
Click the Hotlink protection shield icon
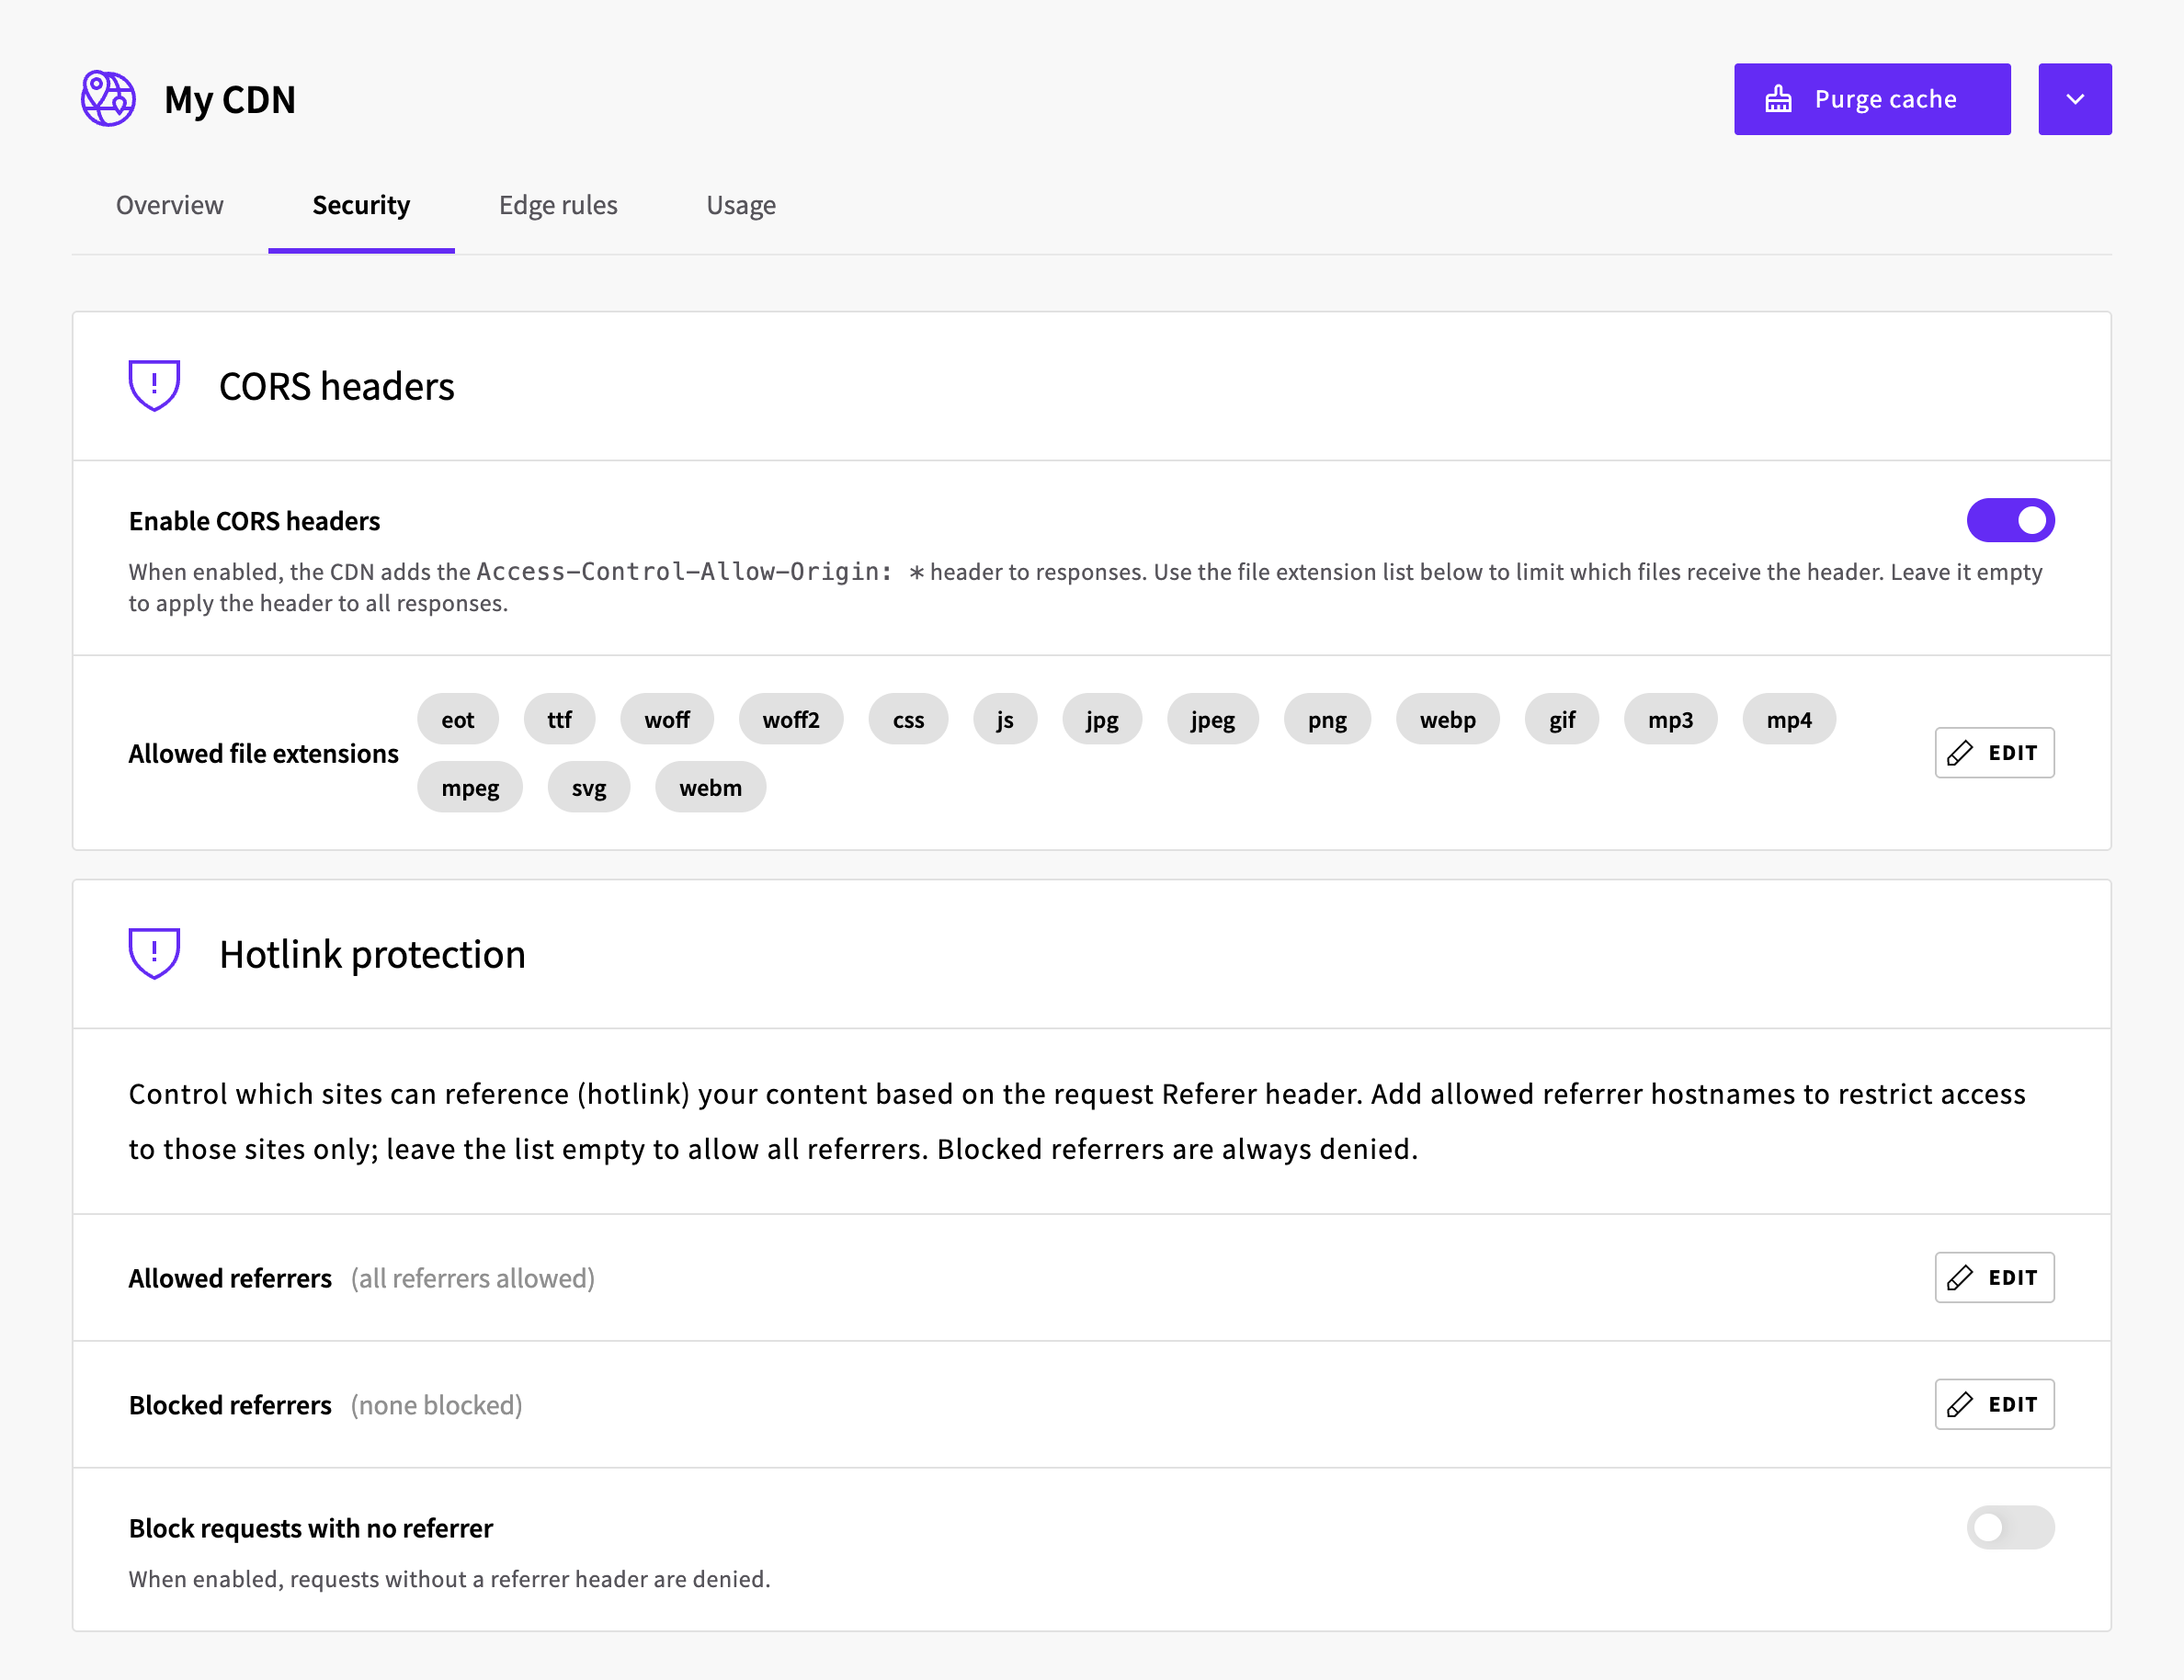click(x=154, y=954)
